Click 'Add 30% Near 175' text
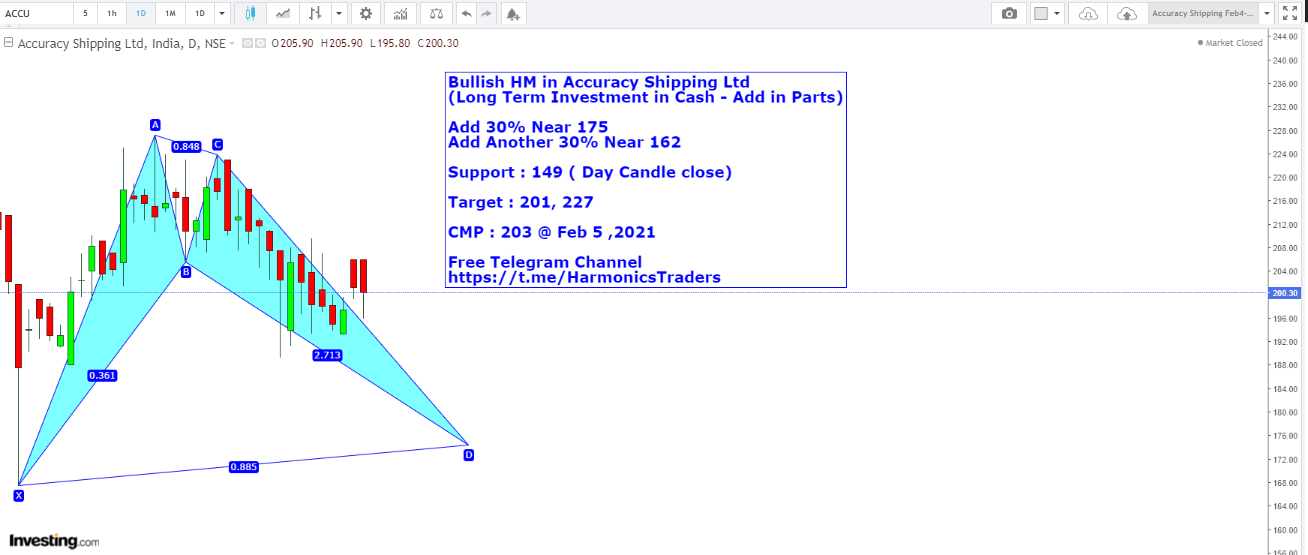This screenshot has width=1308, height=555. 528,127
